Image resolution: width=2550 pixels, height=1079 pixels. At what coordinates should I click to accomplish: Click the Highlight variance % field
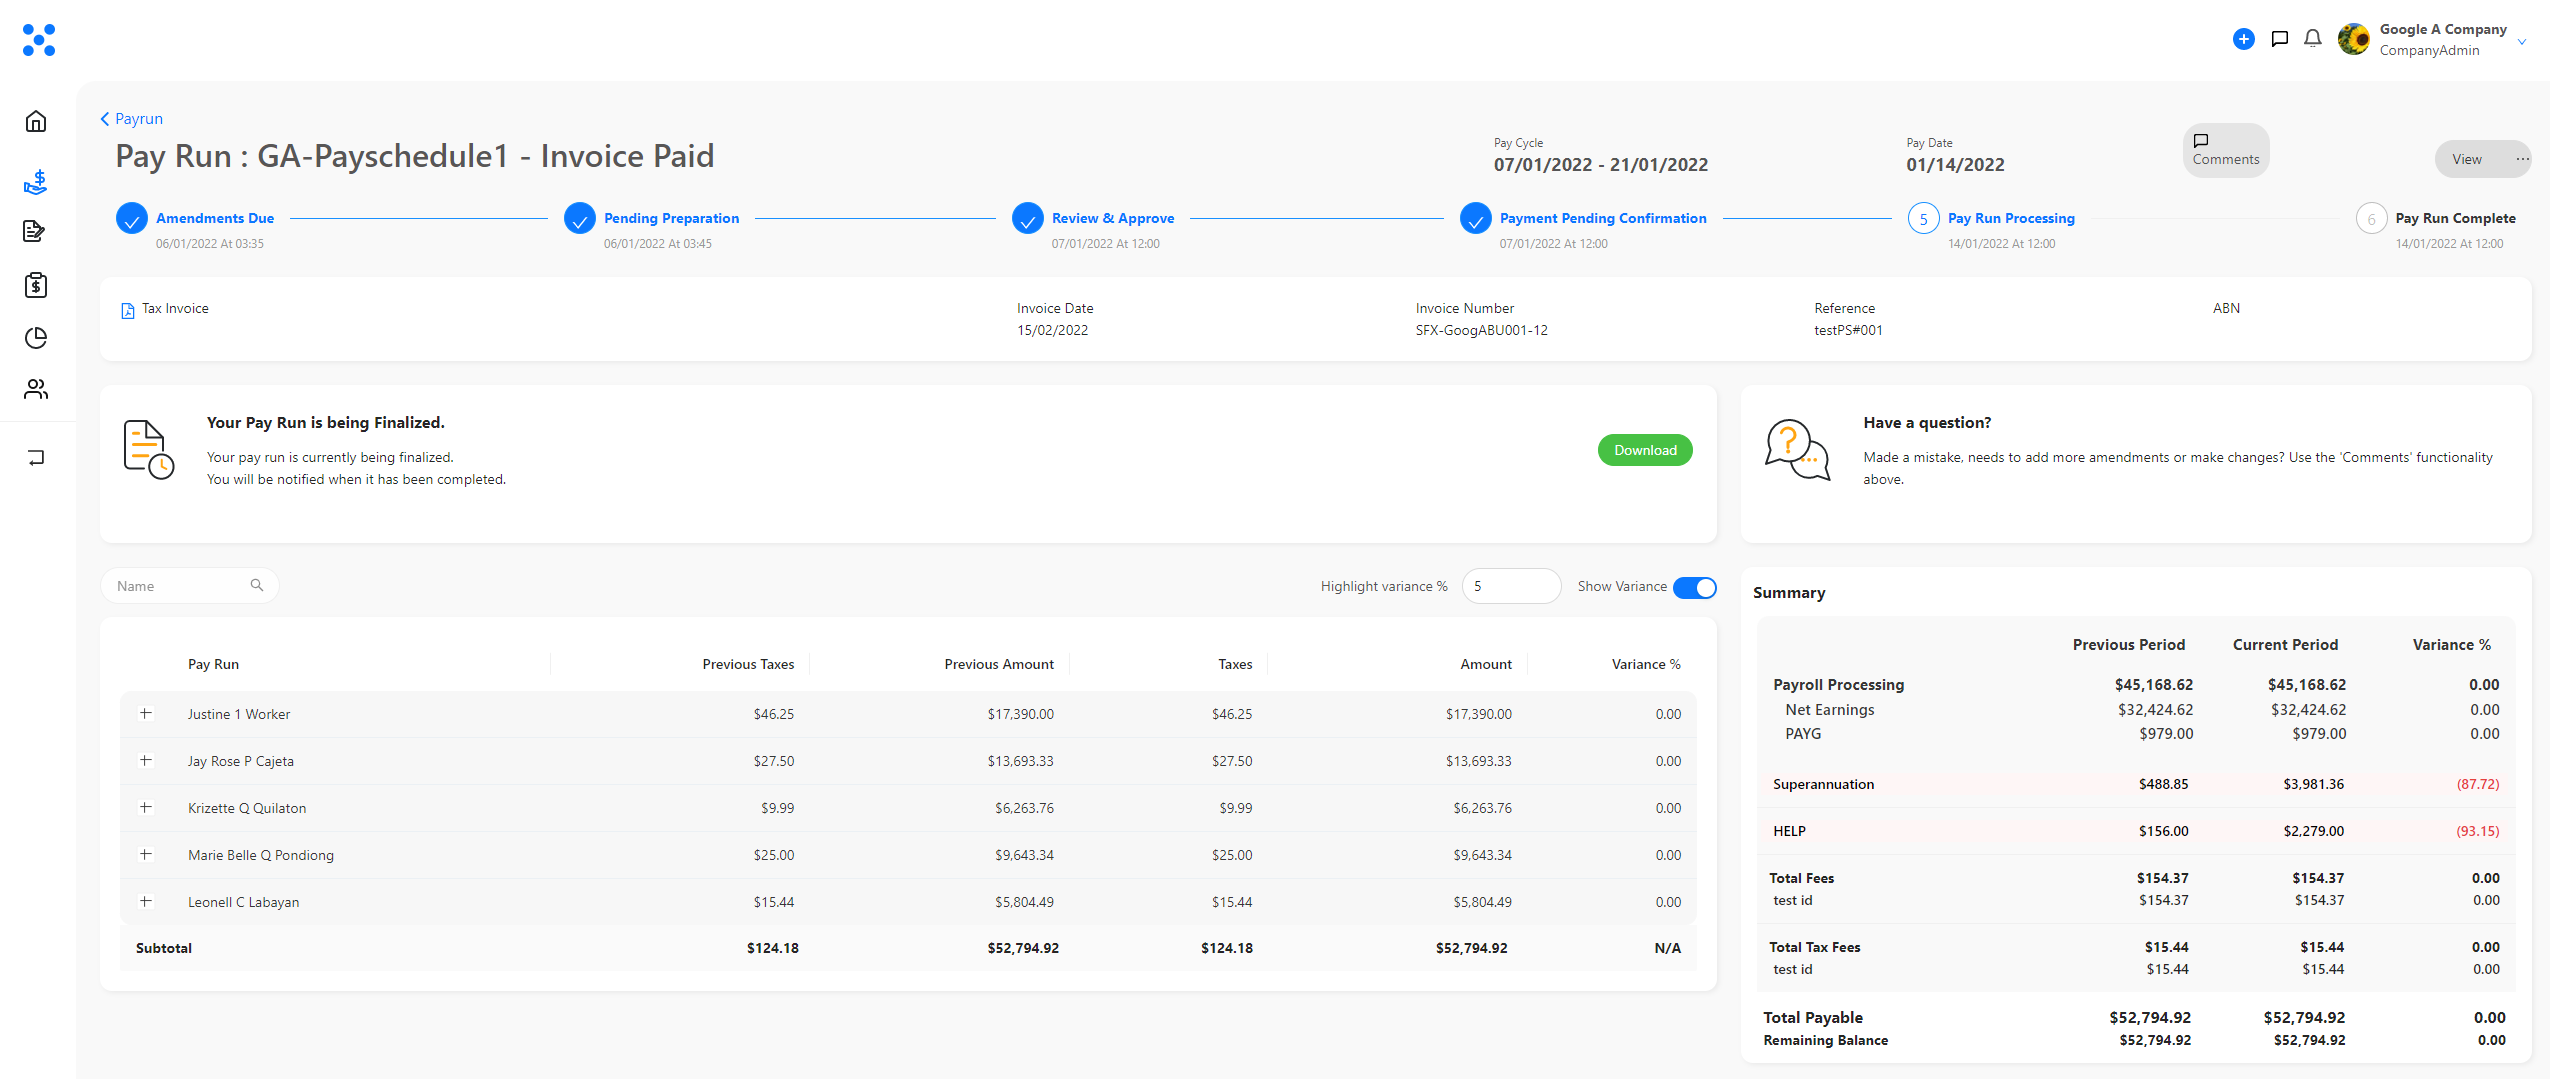[x=1510, y=586]
